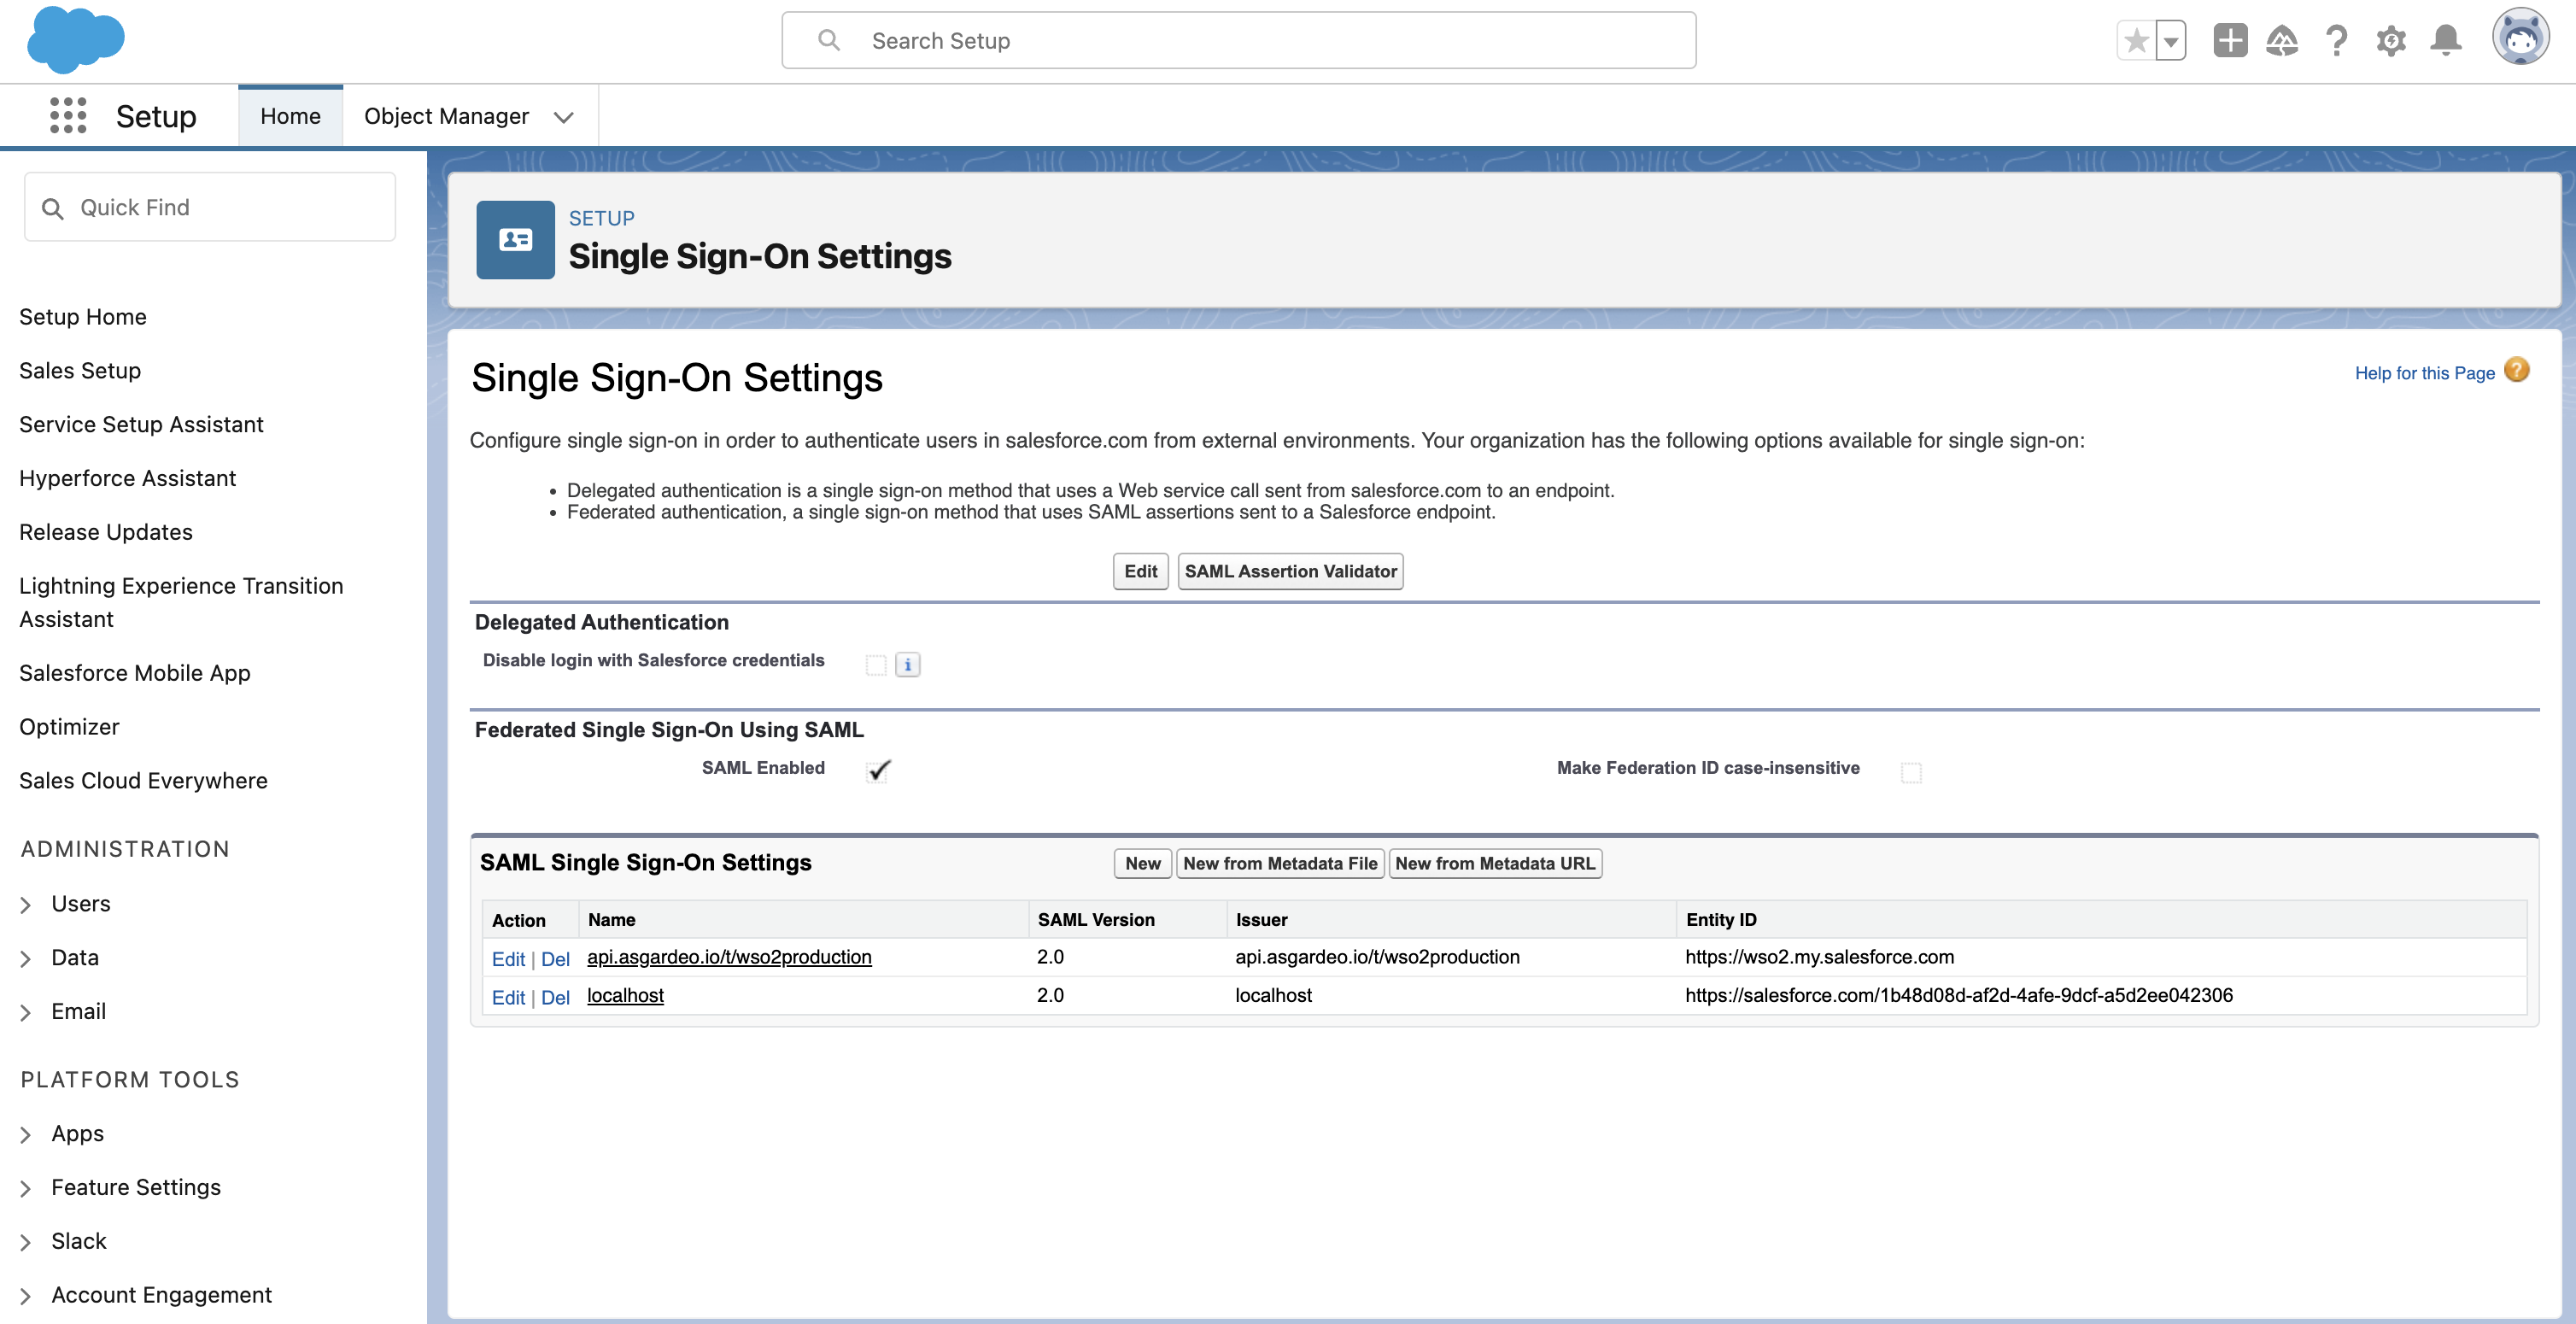Open the Help question mark icon
The width and height of the screenshot is (2576, 1324).
[x=2336, y=41]
